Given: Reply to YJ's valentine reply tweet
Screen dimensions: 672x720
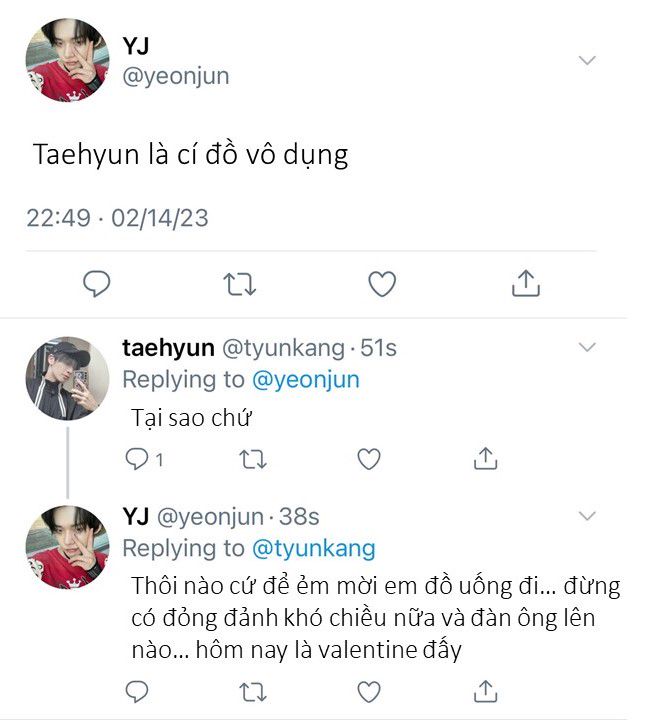Looking at the screenshot, I should (x=137, y=691).
